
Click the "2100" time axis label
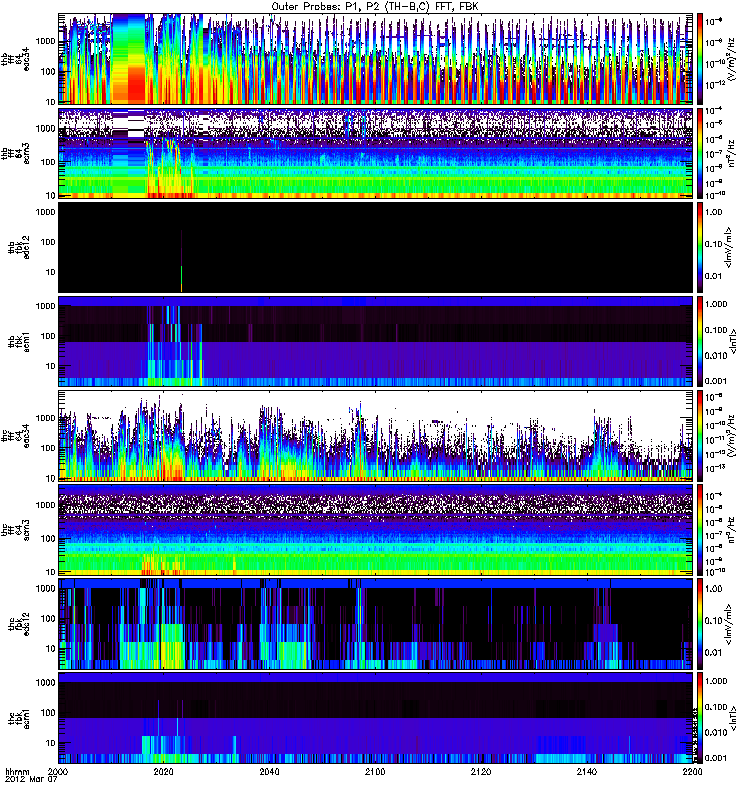click(x=375, y=771)
